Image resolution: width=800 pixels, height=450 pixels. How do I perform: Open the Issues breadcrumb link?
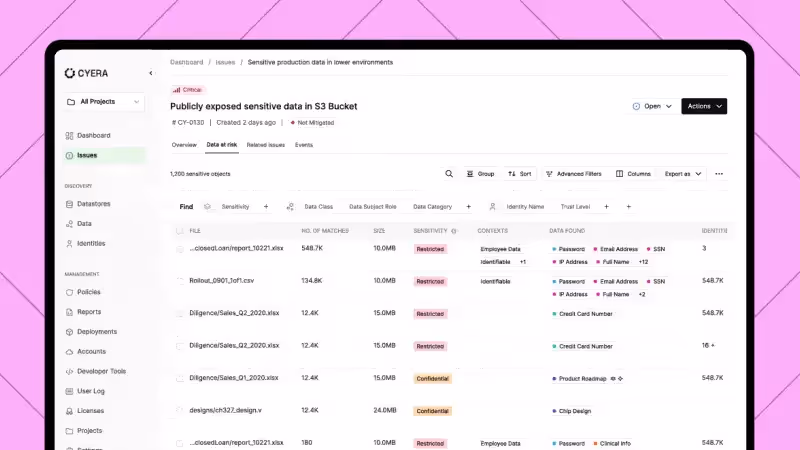tap(225, 62)
